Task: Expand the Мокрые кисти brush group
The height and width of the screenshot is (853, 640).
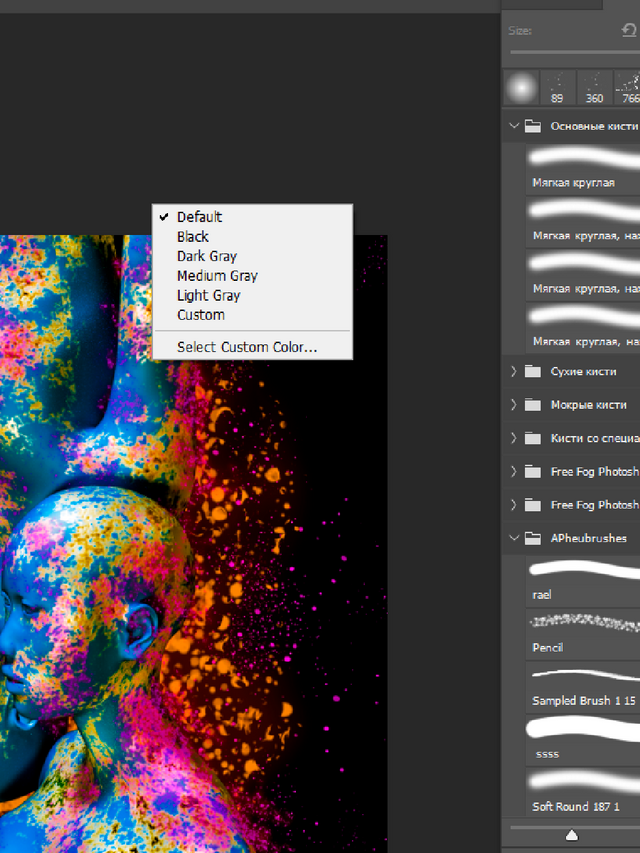Action: pyautogui.click(x=514, y=405)
